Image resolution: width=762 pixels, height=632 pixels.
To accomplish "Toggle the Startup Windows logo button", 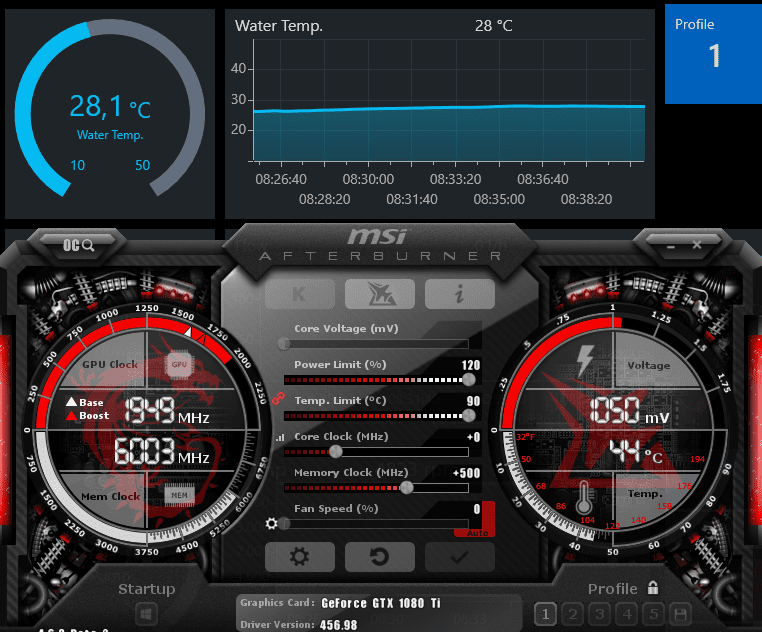I will (x=146, y=614).
